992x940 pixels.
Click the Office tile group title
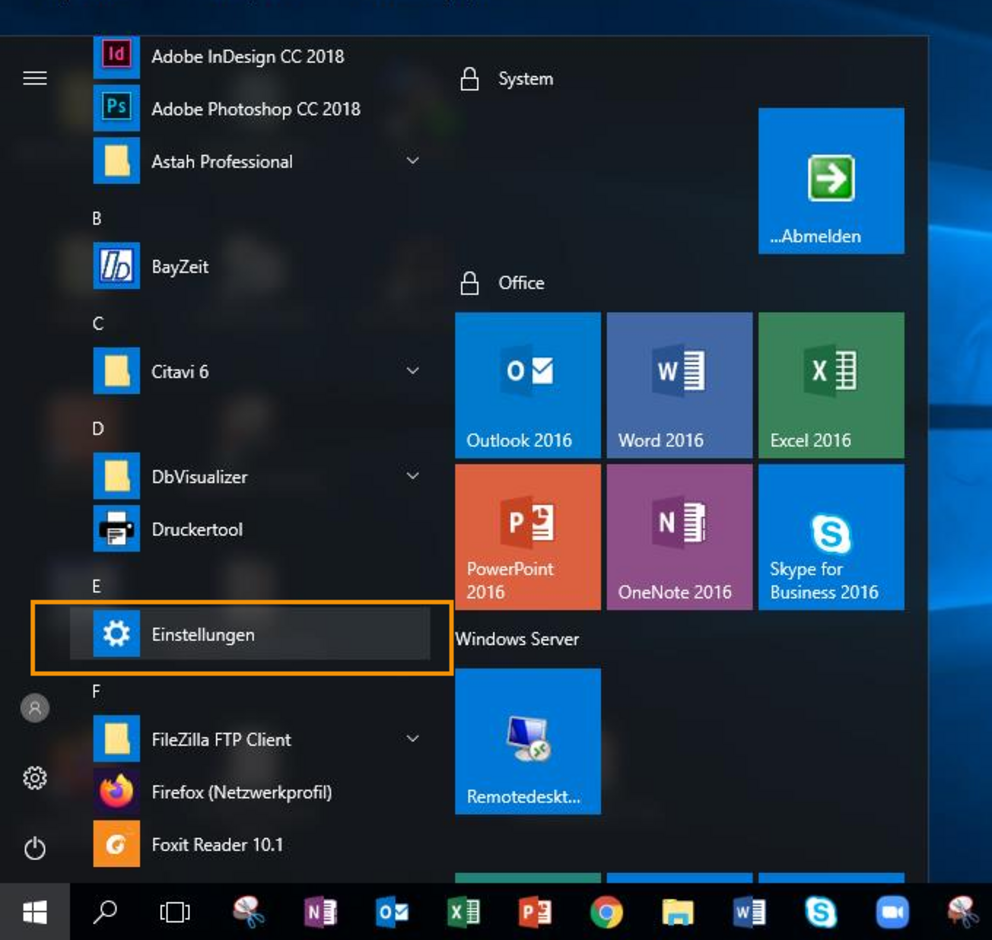point(521,283)
